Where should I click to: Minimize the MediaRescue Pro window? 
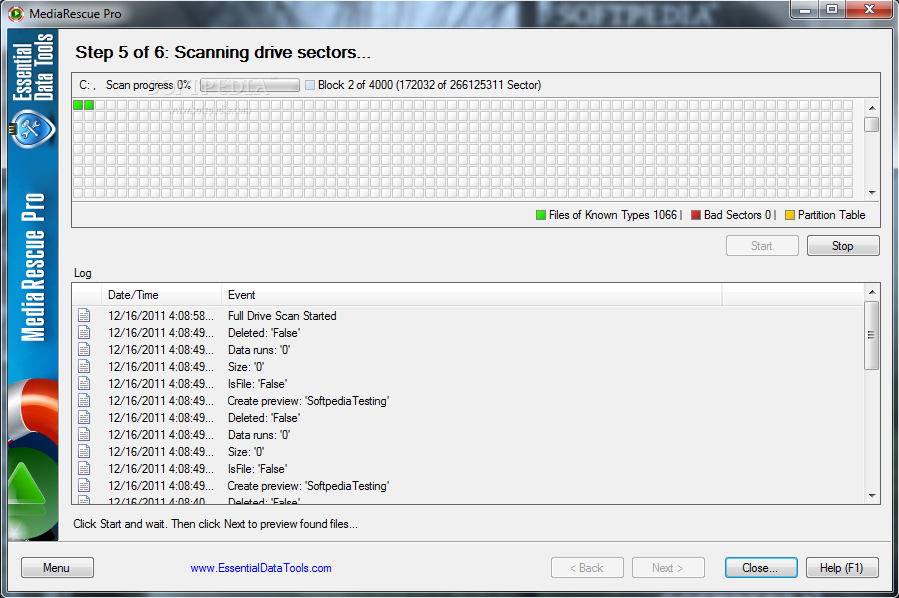(x=805, y=10)
